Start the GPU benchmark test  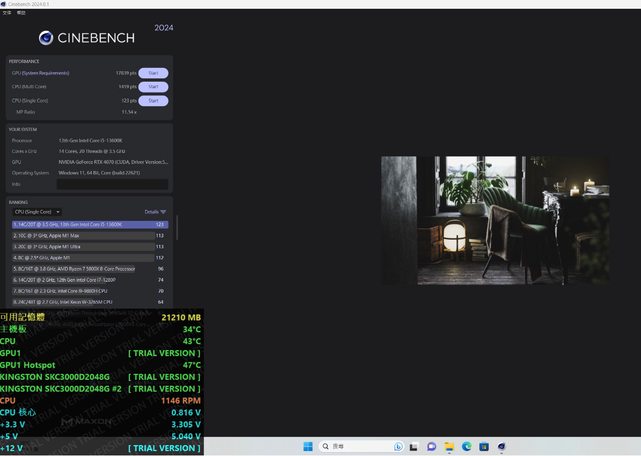tap(153, 73)
